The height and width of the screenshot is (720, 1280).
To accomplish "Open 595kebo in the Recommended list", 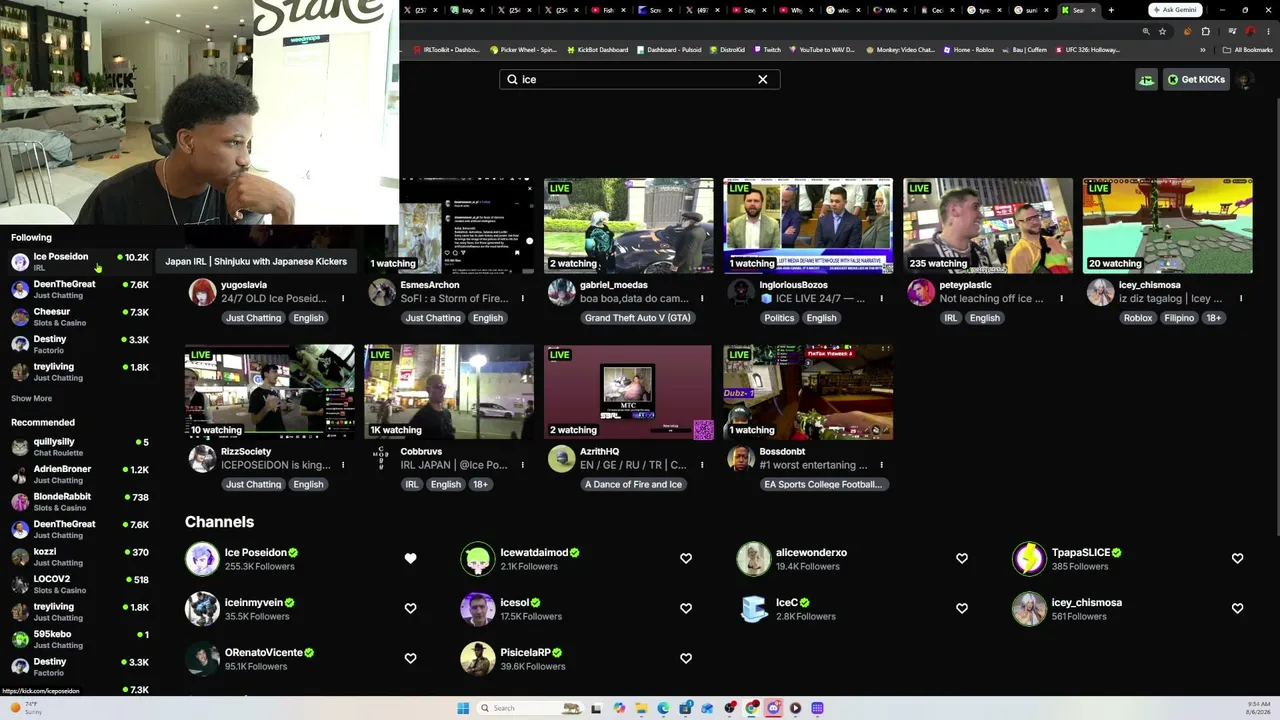I will (x=80, y=639).
